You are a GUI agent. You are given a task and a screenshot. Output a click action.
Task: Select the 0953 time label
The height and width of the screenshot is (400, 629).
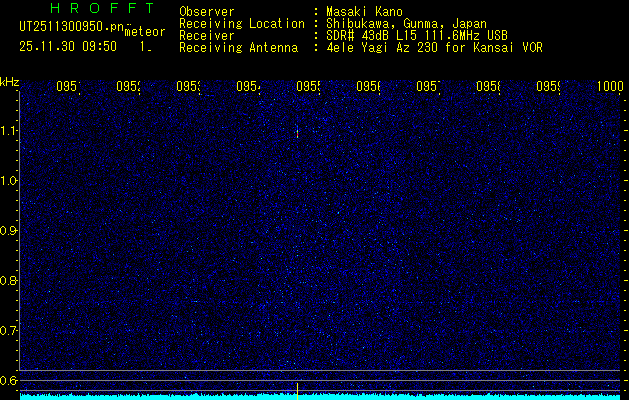(189, 86)
